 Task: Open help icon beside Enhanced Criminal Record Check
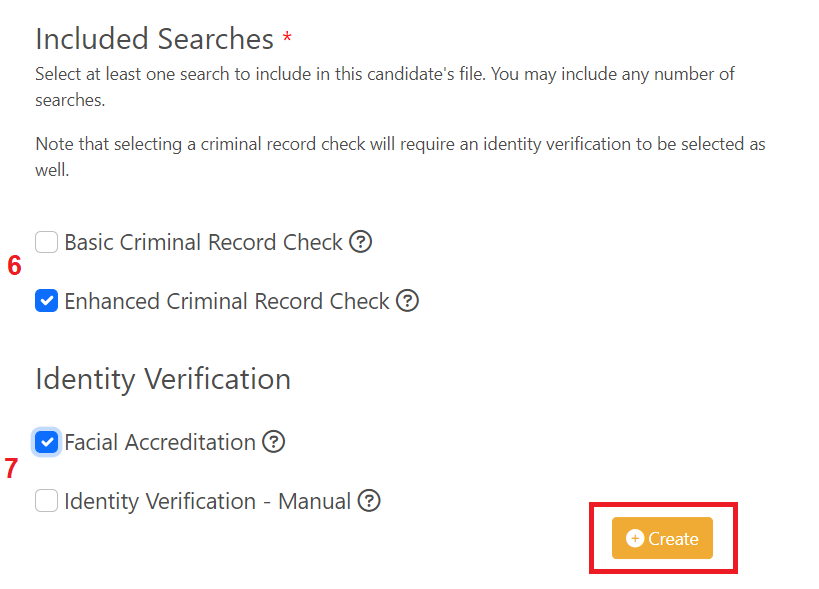tap(407, 301)
